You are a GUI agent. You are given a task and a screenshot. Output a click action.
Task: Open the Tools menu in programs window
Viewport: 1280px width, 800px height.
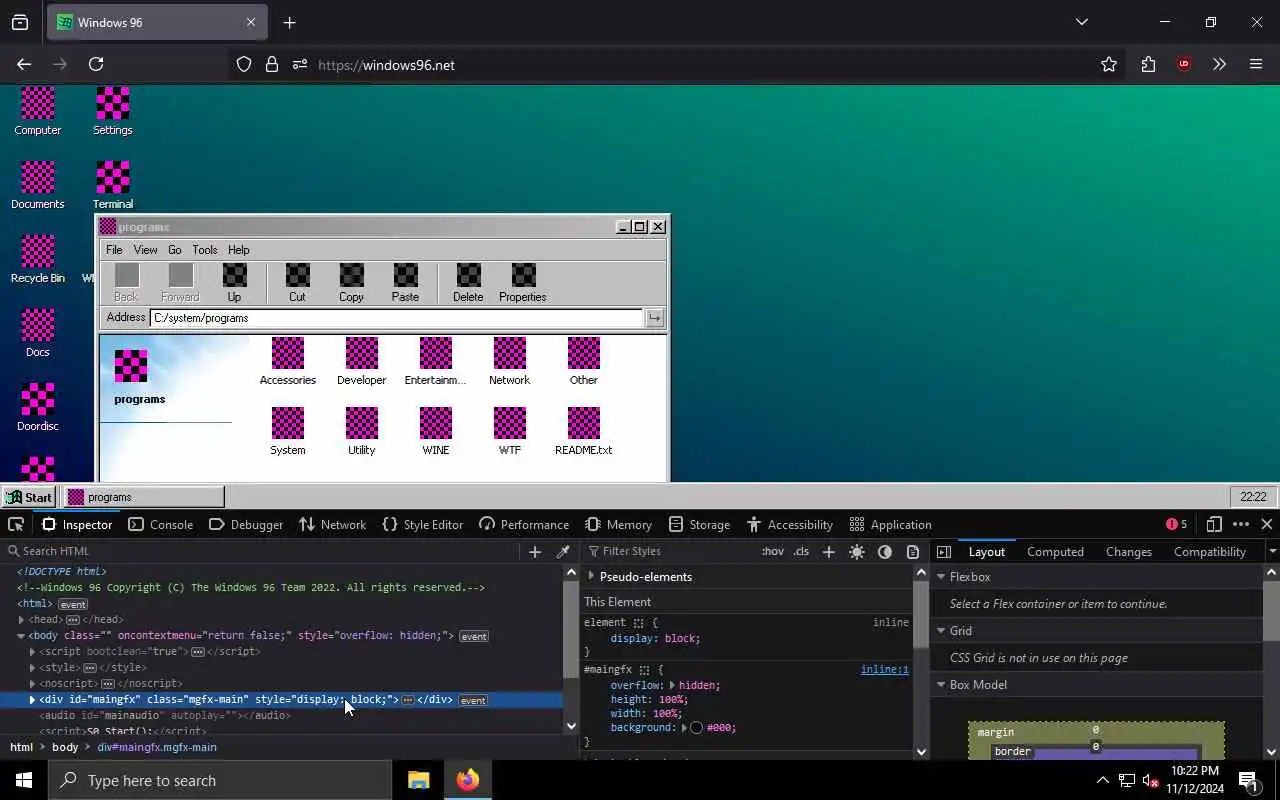click(x=205, y=250)
